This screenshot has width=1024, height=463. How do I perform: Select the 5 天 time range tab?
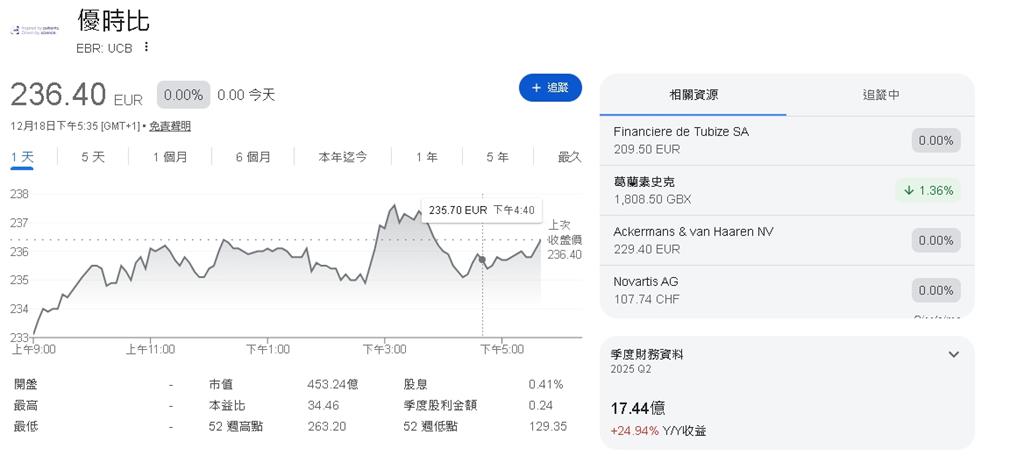coord(93,157)
